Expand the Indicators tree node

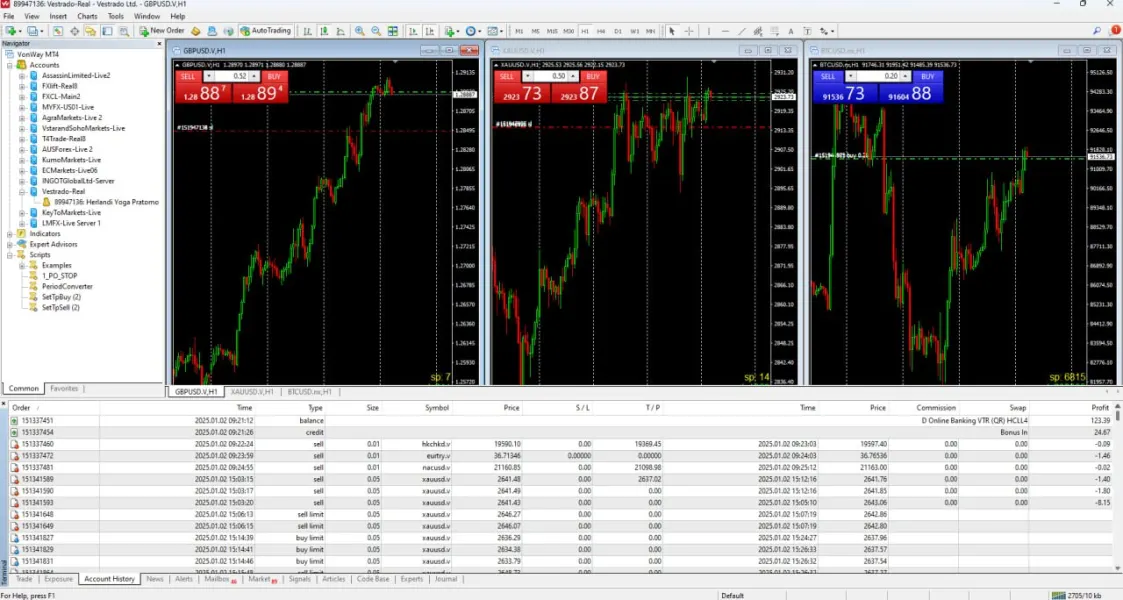pyautogui.click(x=10, y=234)
